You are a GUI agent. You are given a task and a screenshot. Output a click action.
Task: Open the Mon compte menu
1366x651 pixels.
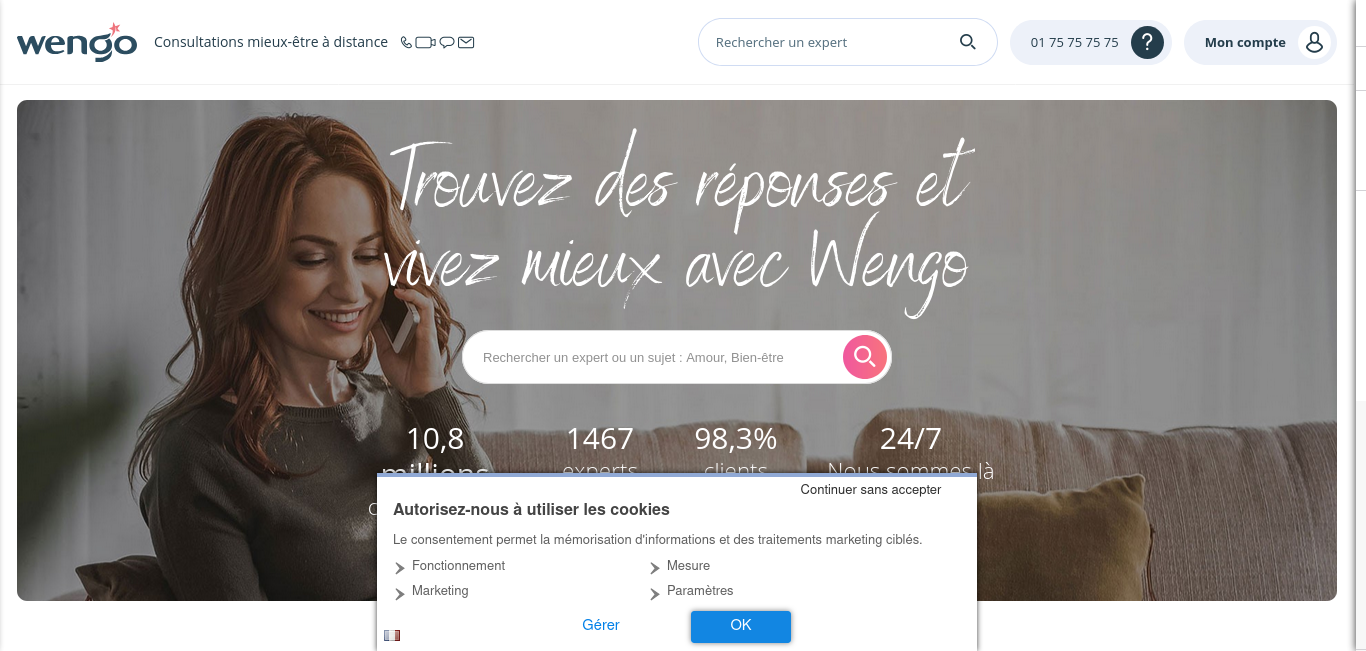(x=1260, y=42)
